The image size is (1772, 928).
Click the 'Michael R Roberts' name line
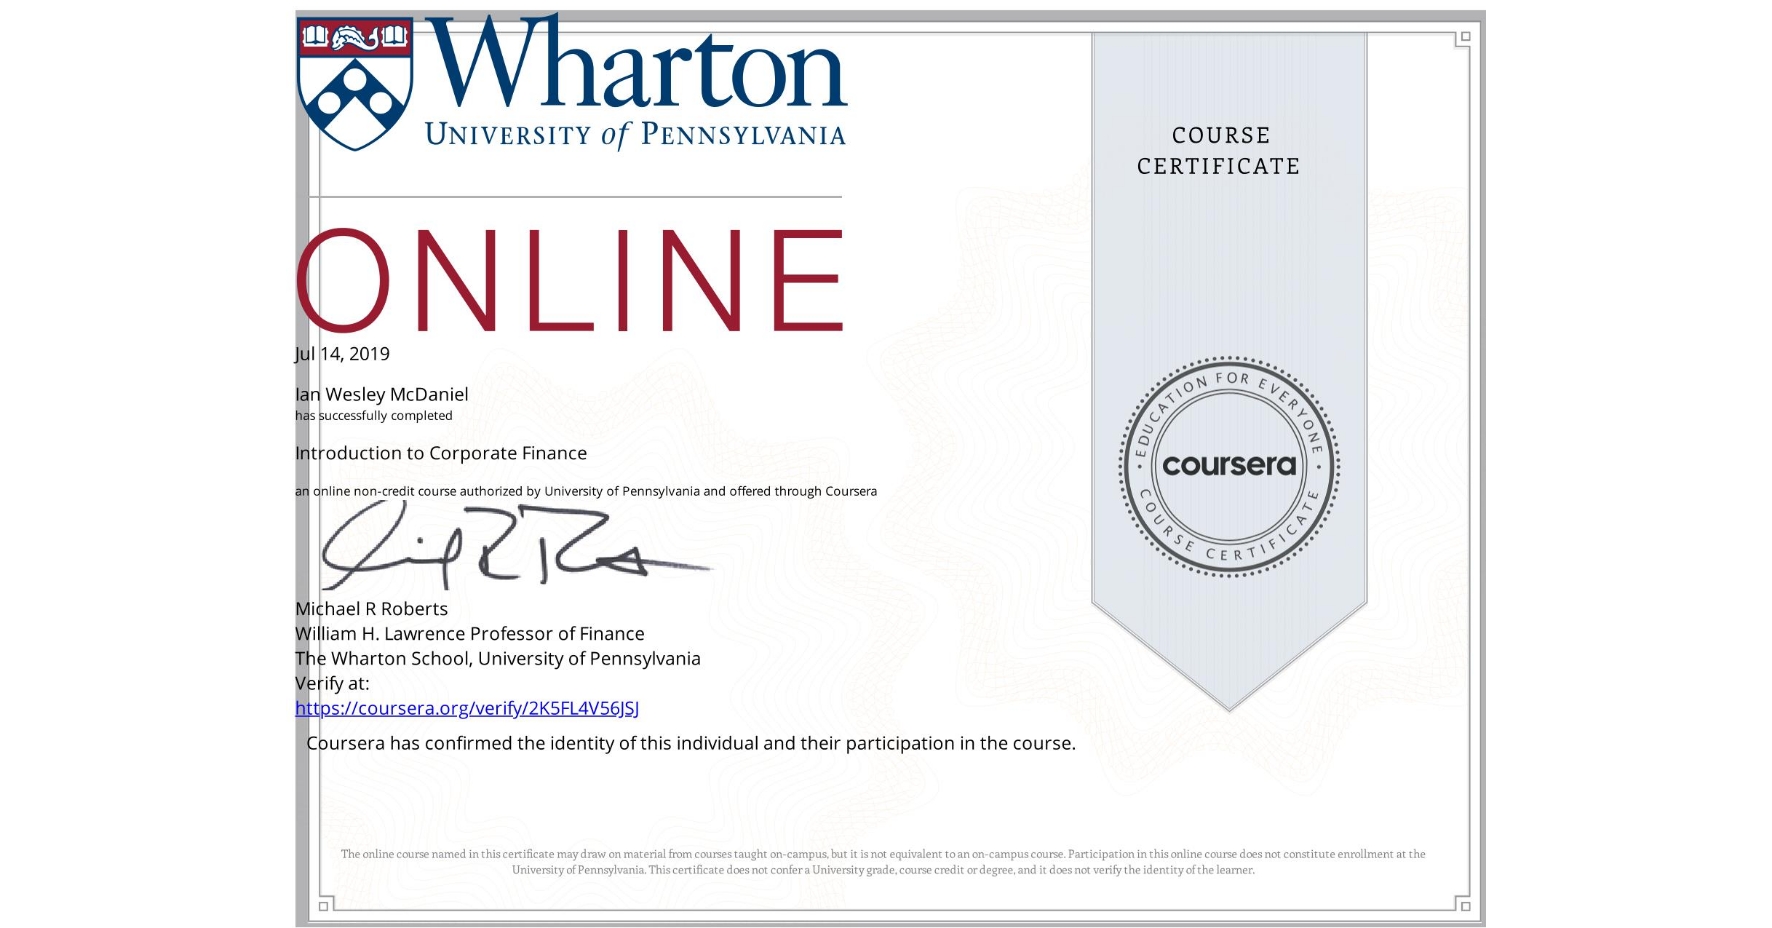pos(371,609)
